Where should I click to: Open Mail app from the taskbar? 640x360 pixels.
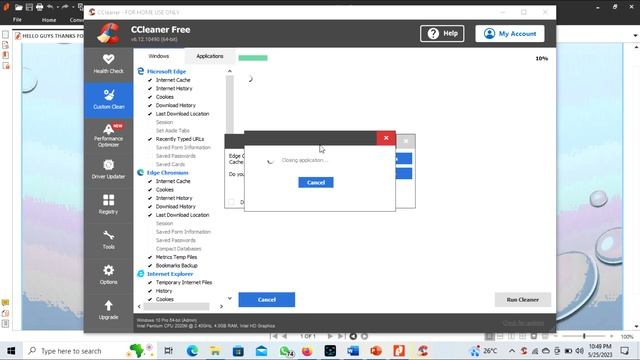(x=261, y=351)
